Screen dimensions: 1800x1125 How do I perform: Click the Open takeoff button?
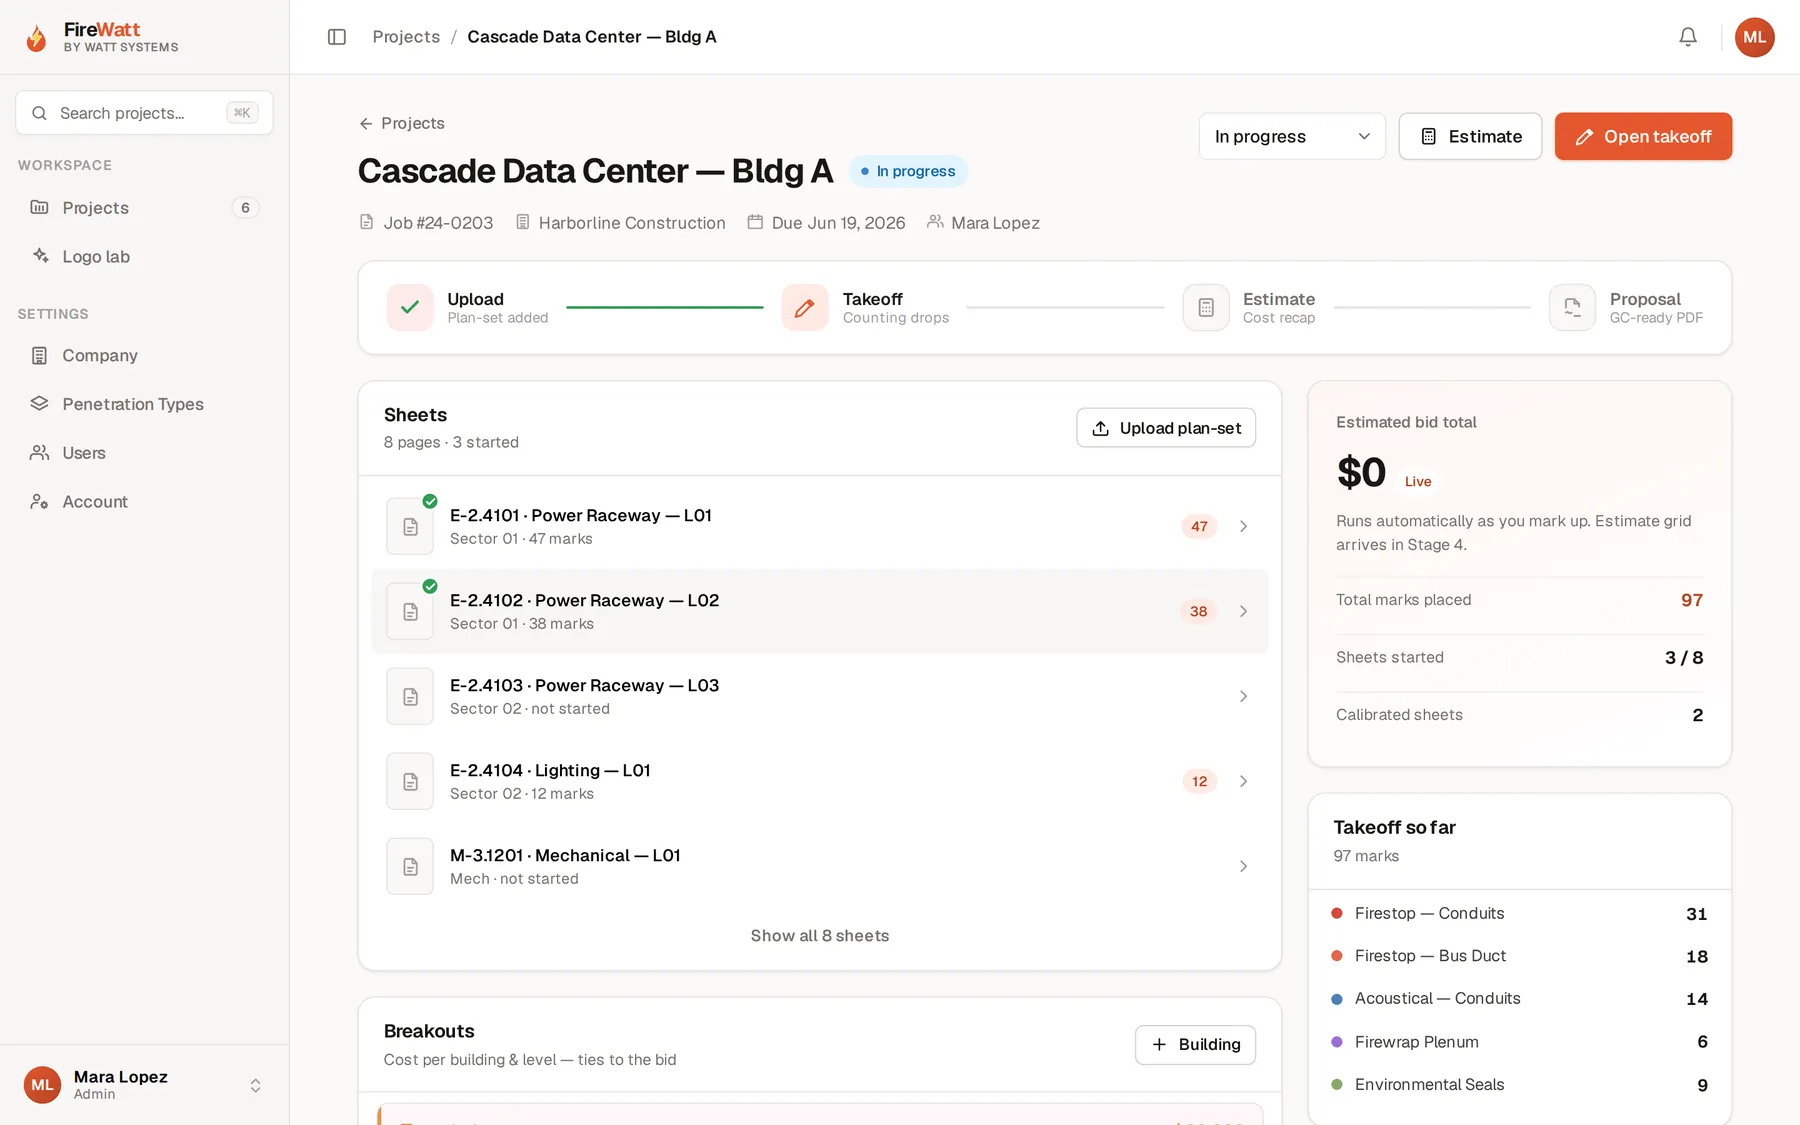pyautogui.click(x=1643, y=136)
